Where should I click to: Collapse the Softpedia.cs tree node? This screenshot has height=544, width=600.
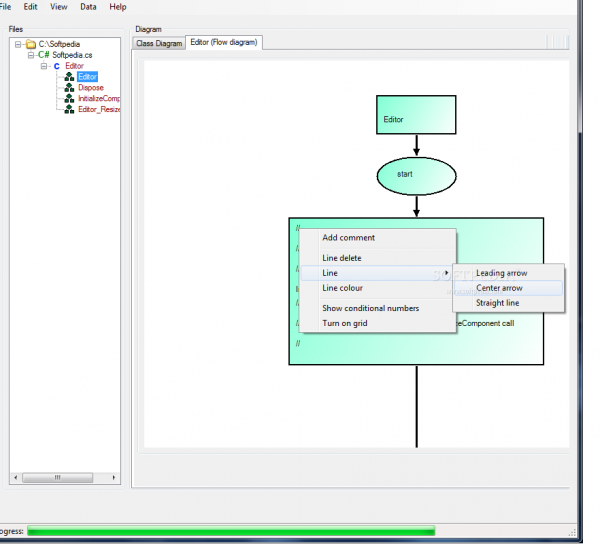pyautogui.click(x=31, y=55)
